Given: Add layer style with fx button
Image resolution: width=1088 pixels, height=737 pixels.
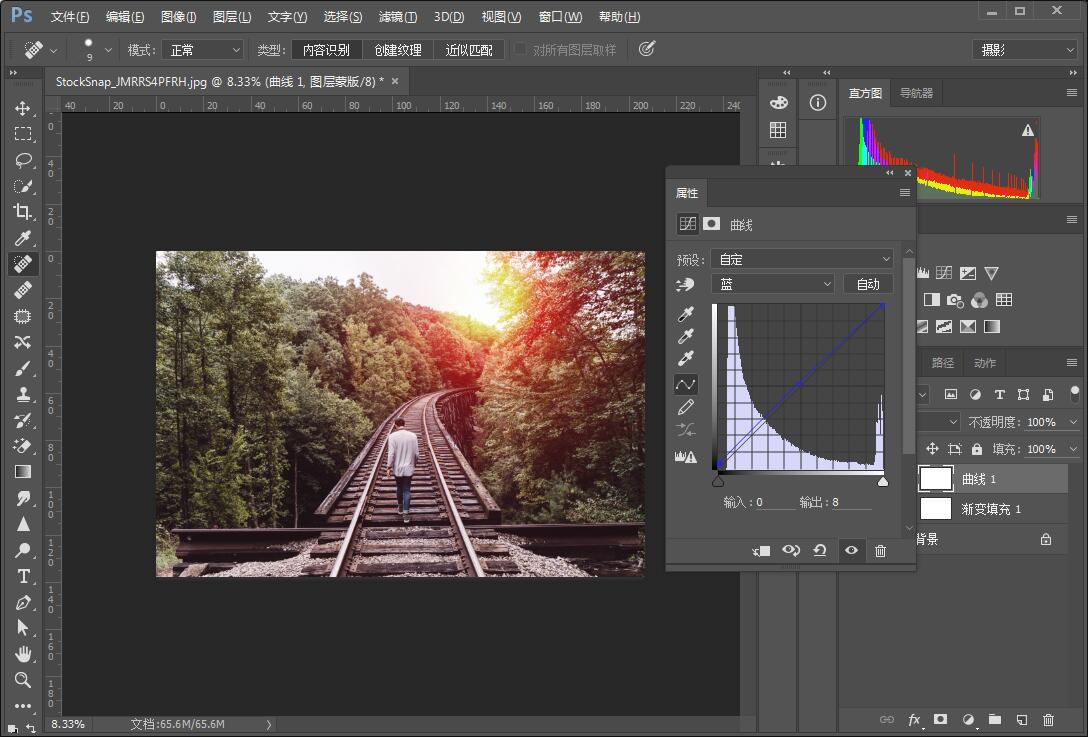Looking at the screenshot, I should [915, 720].
